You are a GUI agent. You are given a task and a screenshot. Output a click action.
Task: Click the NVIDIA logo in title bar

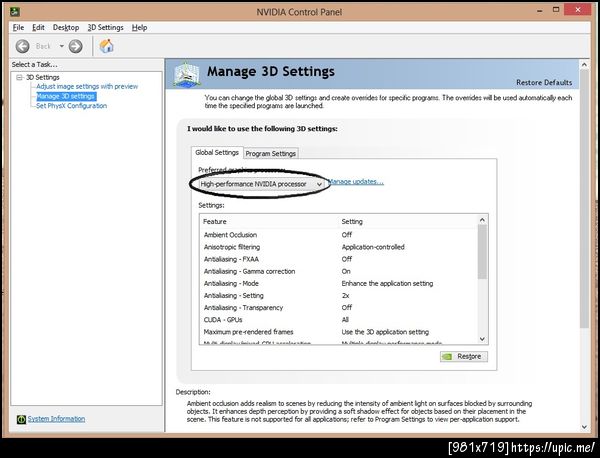[x=15, y=11]
